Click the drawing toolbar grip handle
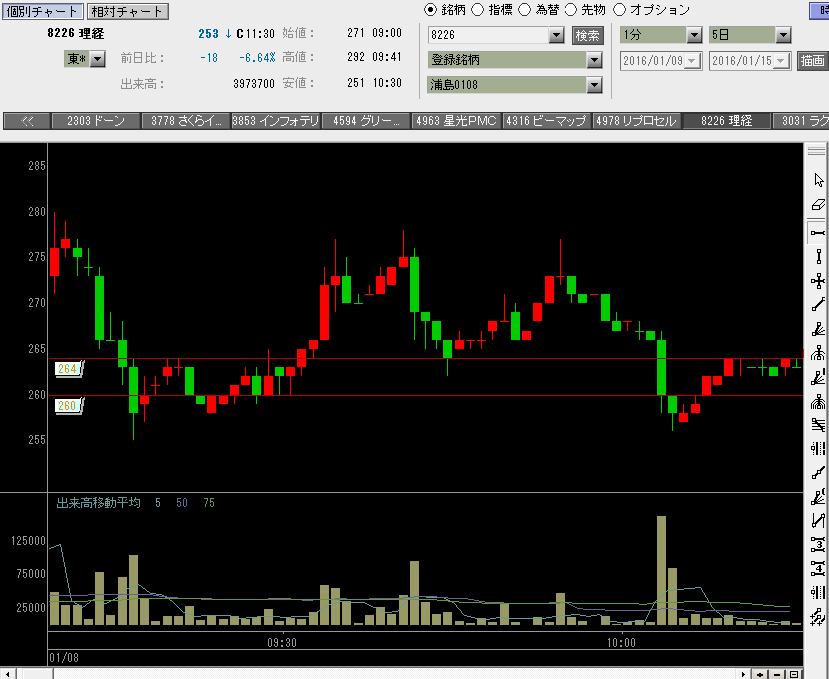 [816, 151]
